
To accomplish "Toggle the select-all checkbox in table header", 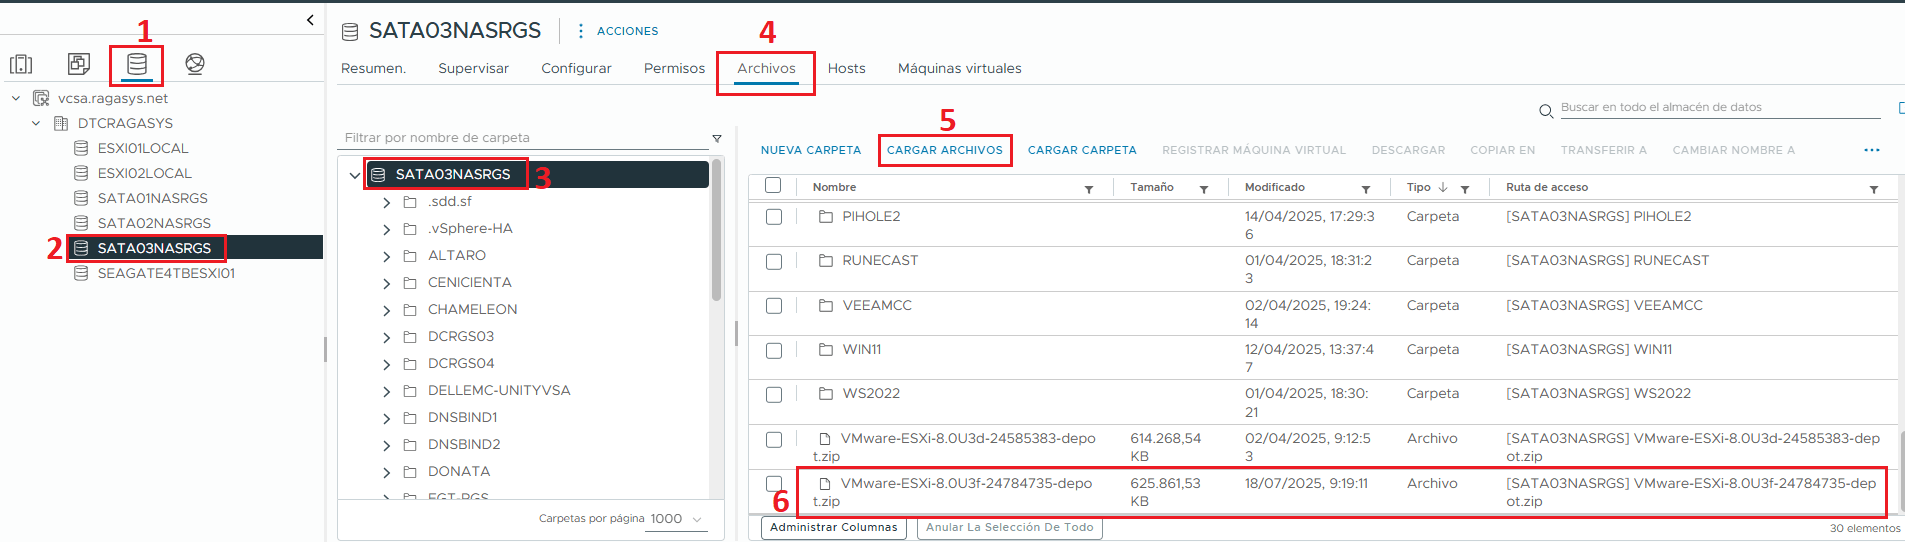I will coord(773,185).
